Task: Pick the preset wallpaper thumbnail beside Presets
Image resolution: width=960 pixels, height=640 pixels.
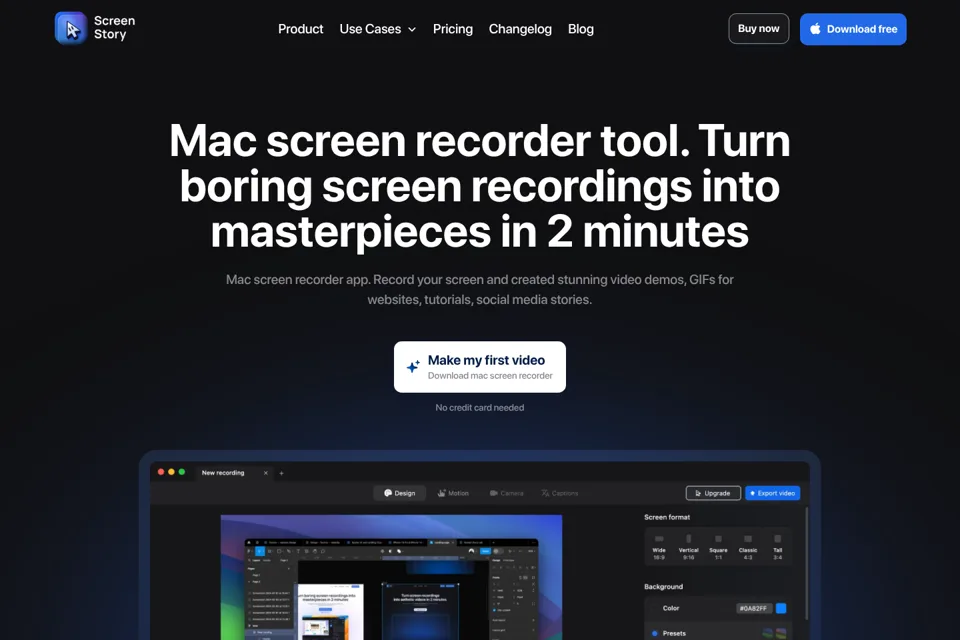Action: 774,633
